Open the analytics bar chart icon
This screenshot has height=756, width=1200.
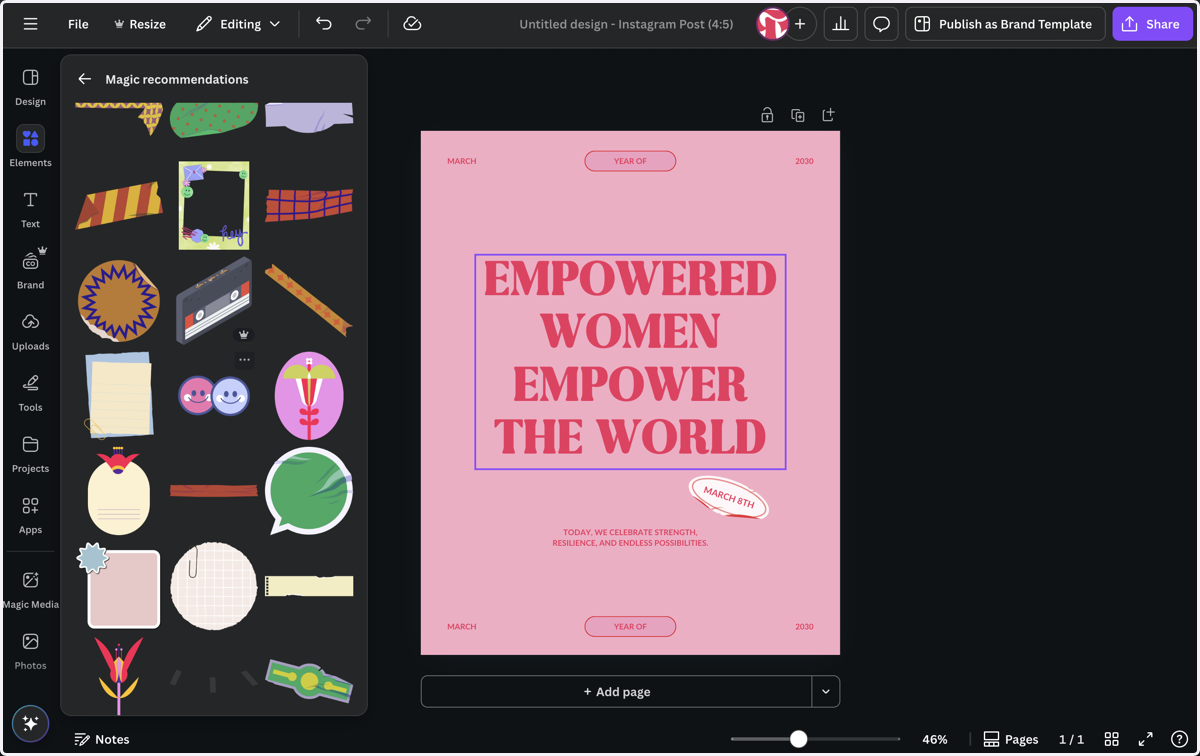click(841, 24)
